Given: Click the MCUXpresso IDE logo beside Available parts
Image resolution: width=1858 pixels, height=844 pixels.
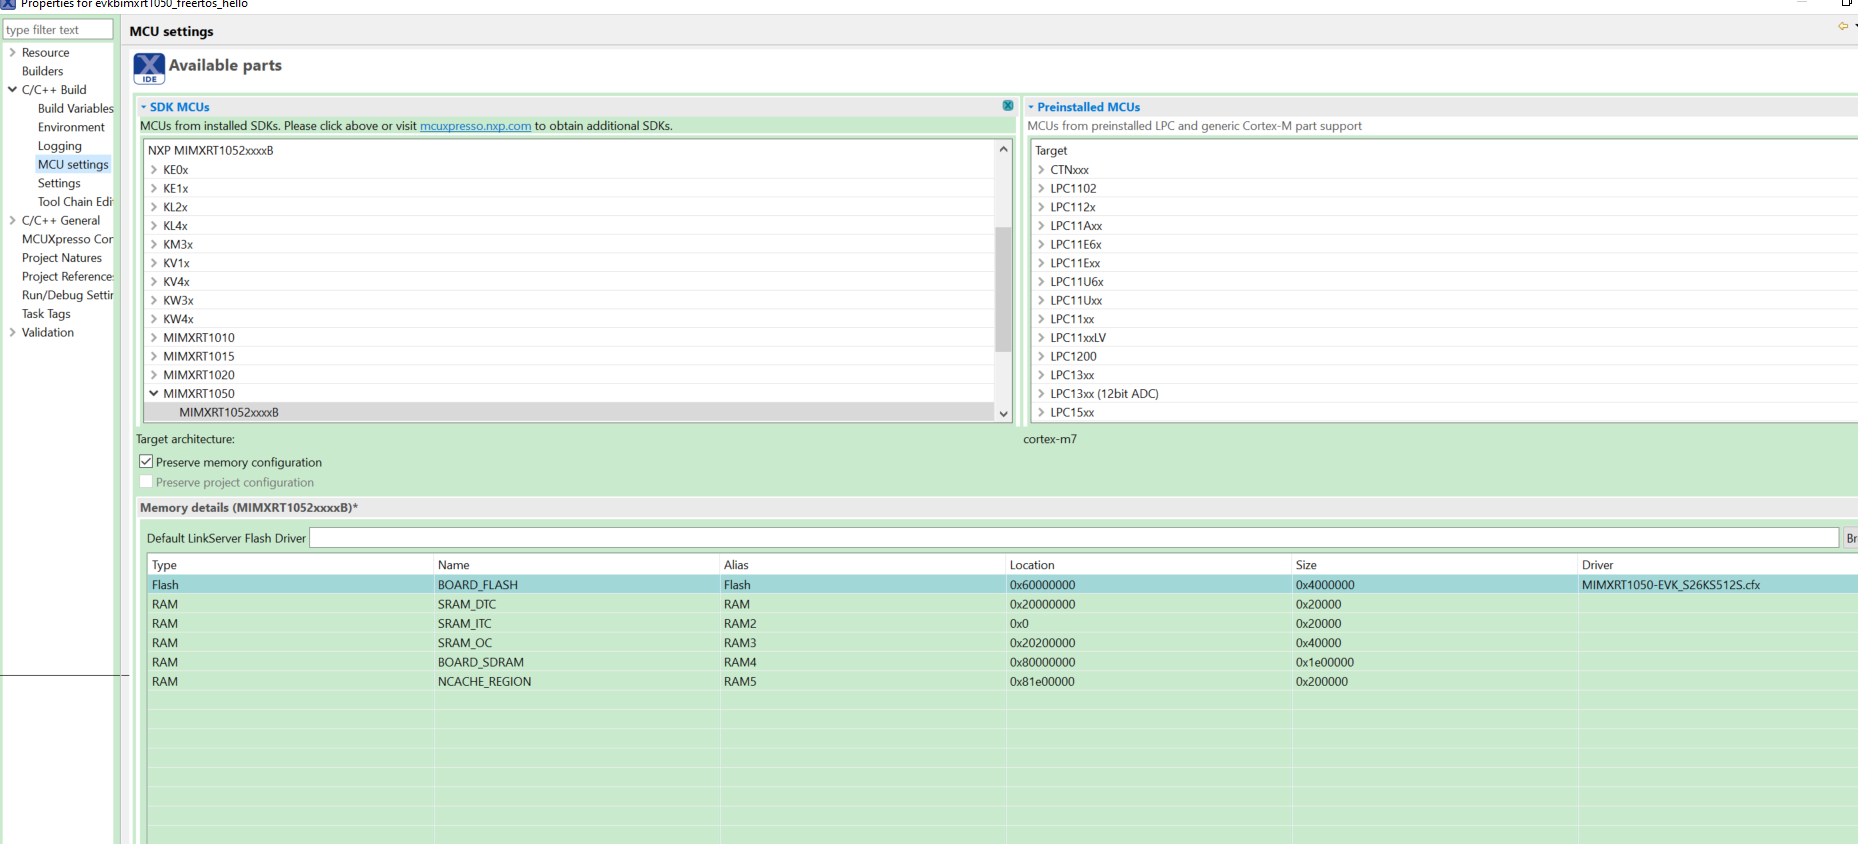Looking at the screenshot, I should [x=149, y=68].
